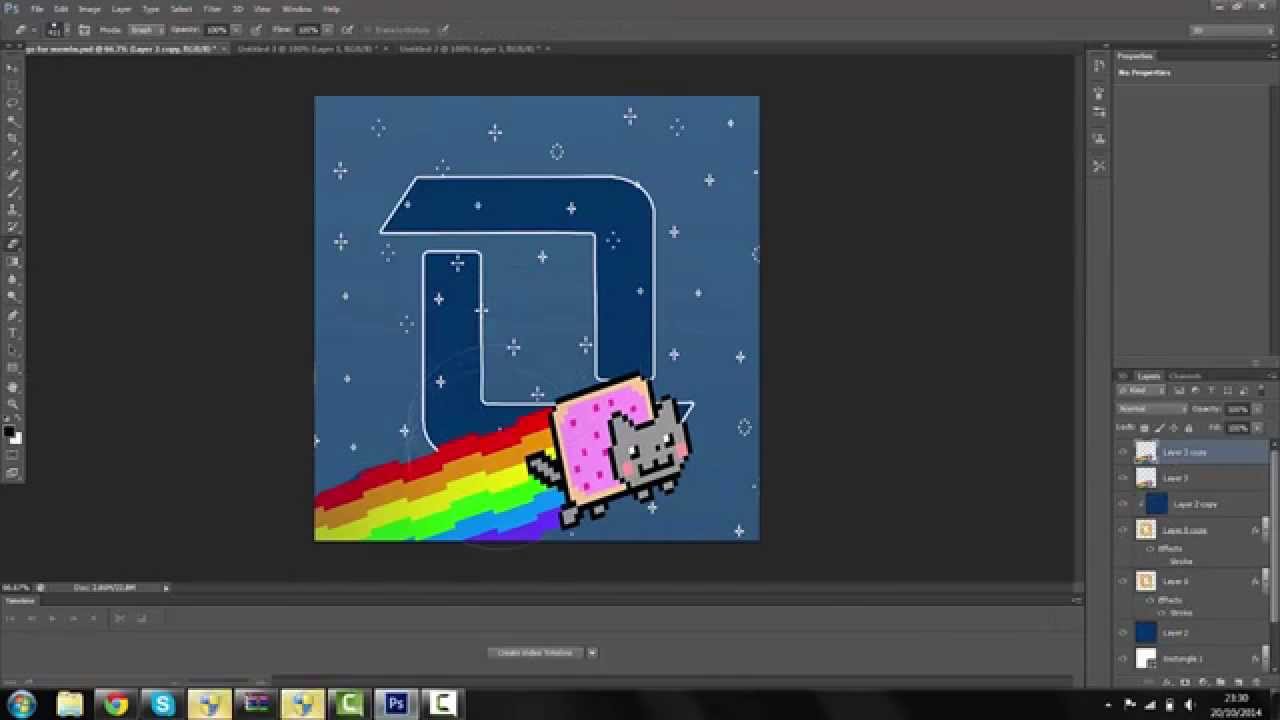Select the Eyedropper tool
This screenshot has height=720, width=1280.
(x=13, y=156)
